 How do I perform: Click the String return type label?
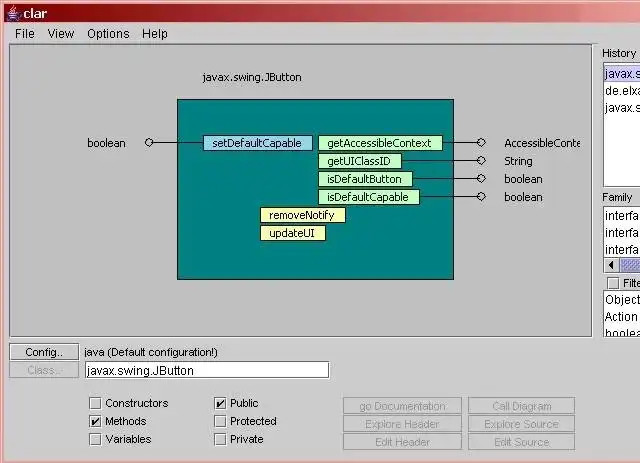pos(518,161)
